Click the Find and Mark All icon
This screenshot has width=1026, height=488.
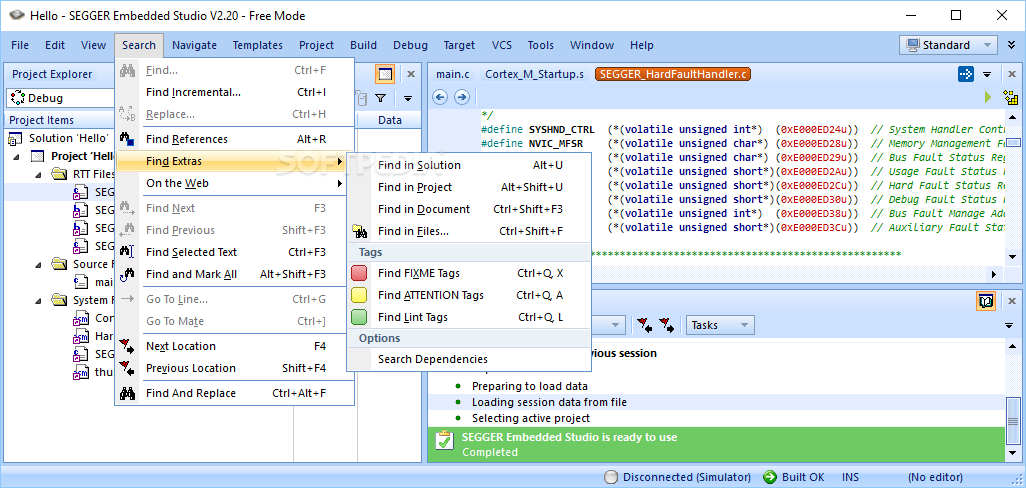(x=127, y=274)
